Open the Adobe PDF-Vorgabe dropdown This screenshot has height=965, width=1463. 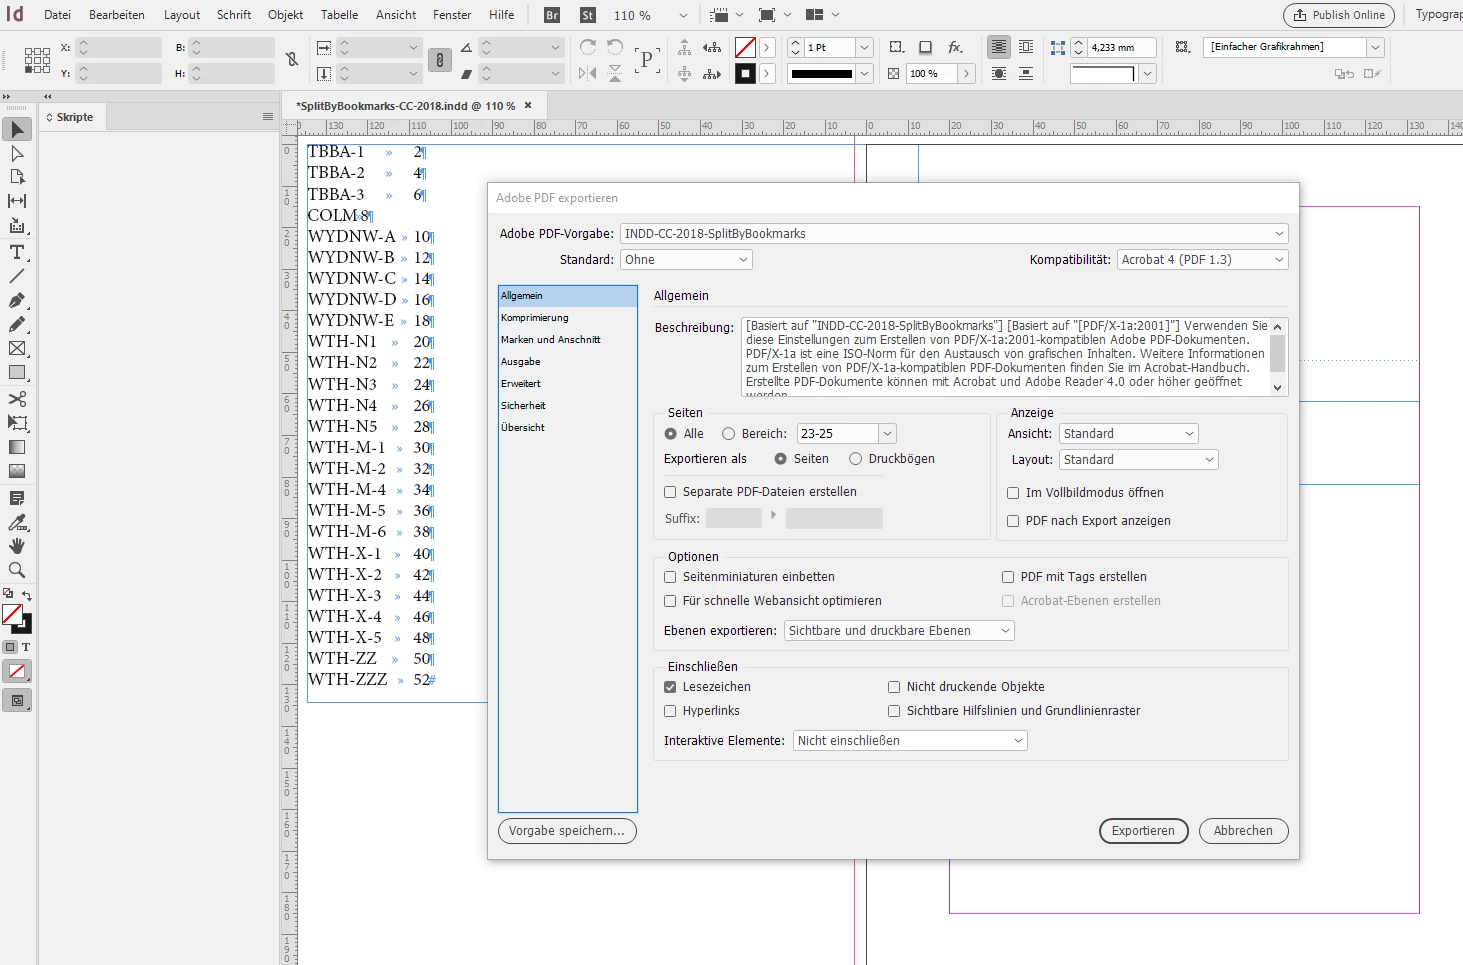coord(954,234)
